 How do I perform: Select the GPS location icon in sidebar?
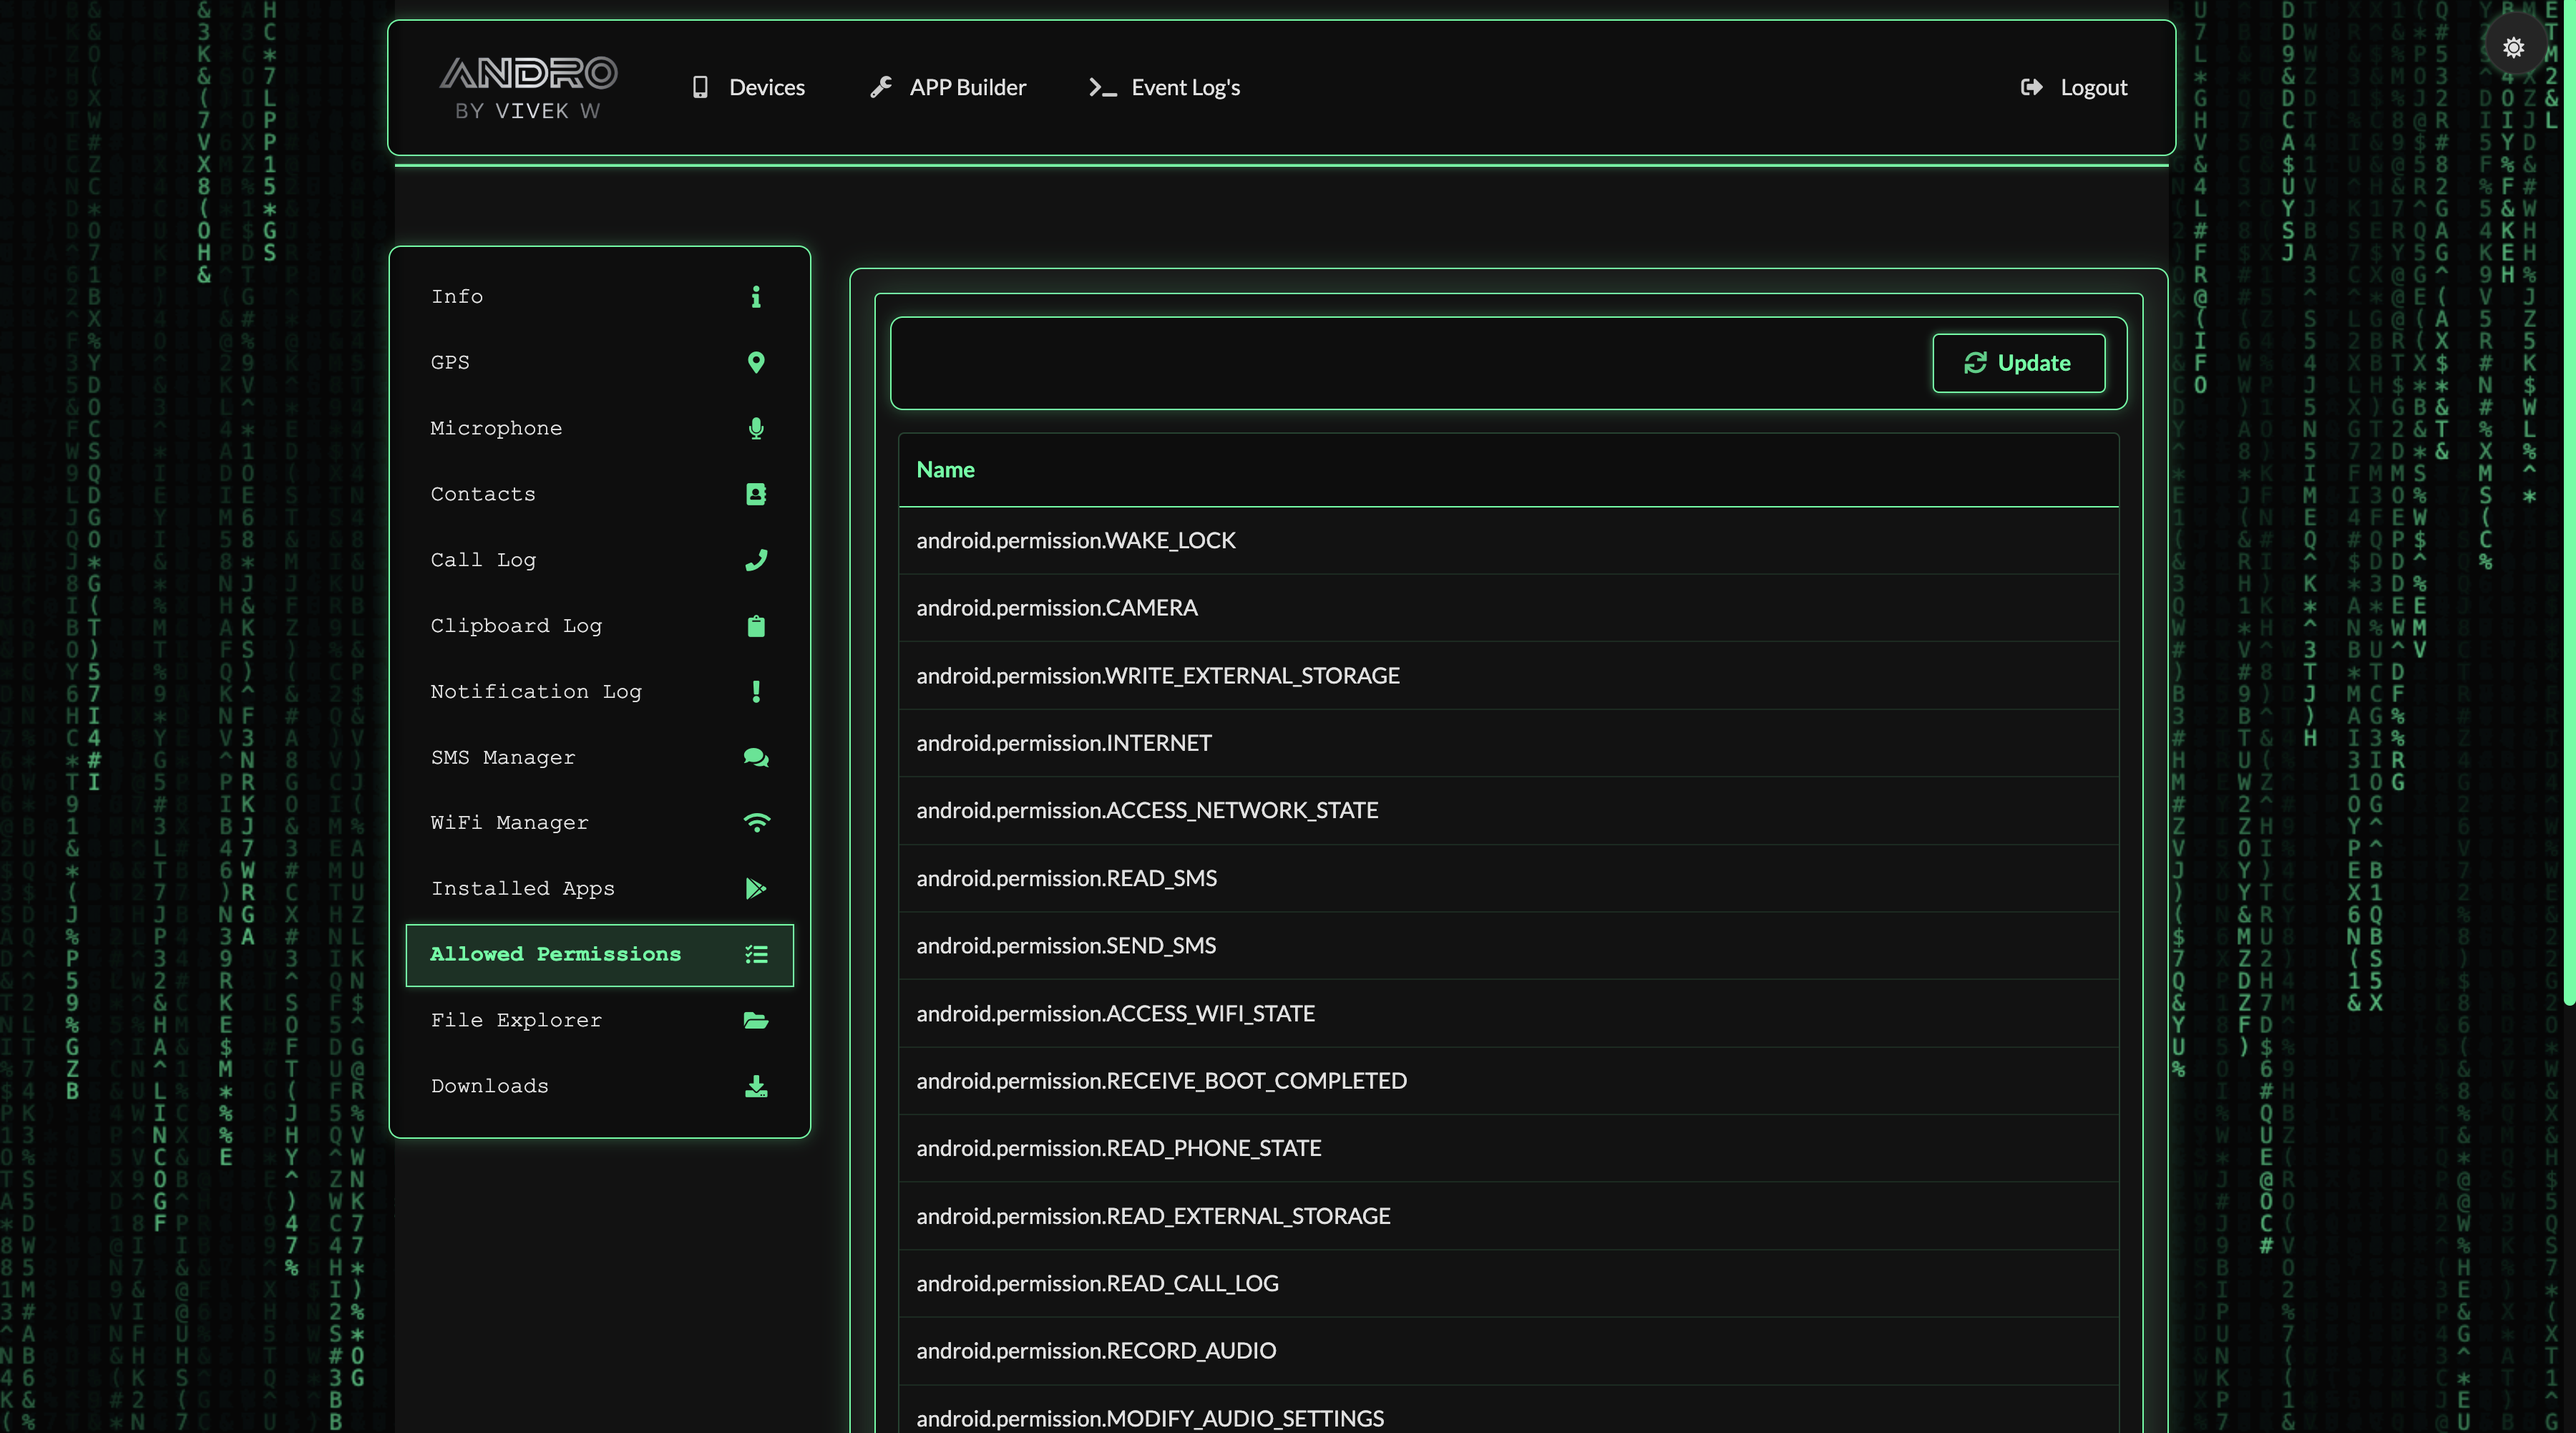pos(757,362)
